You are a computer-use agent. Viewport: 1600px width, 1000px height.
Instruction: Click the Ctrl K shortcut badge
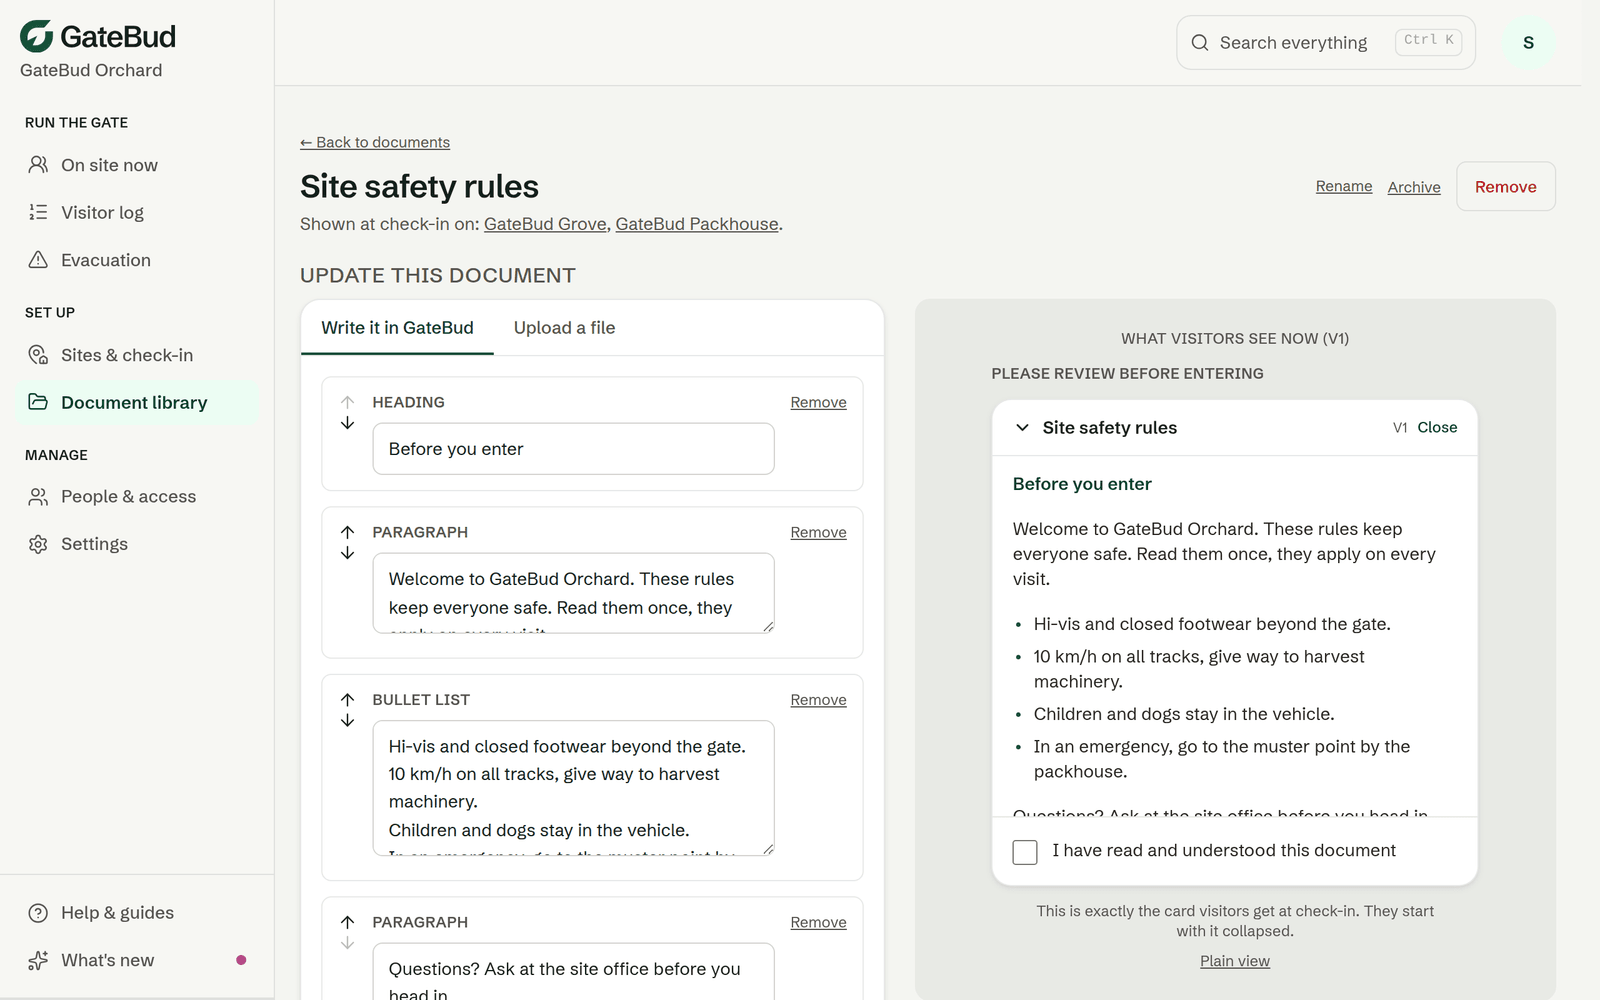click(x=1428, y=41)
